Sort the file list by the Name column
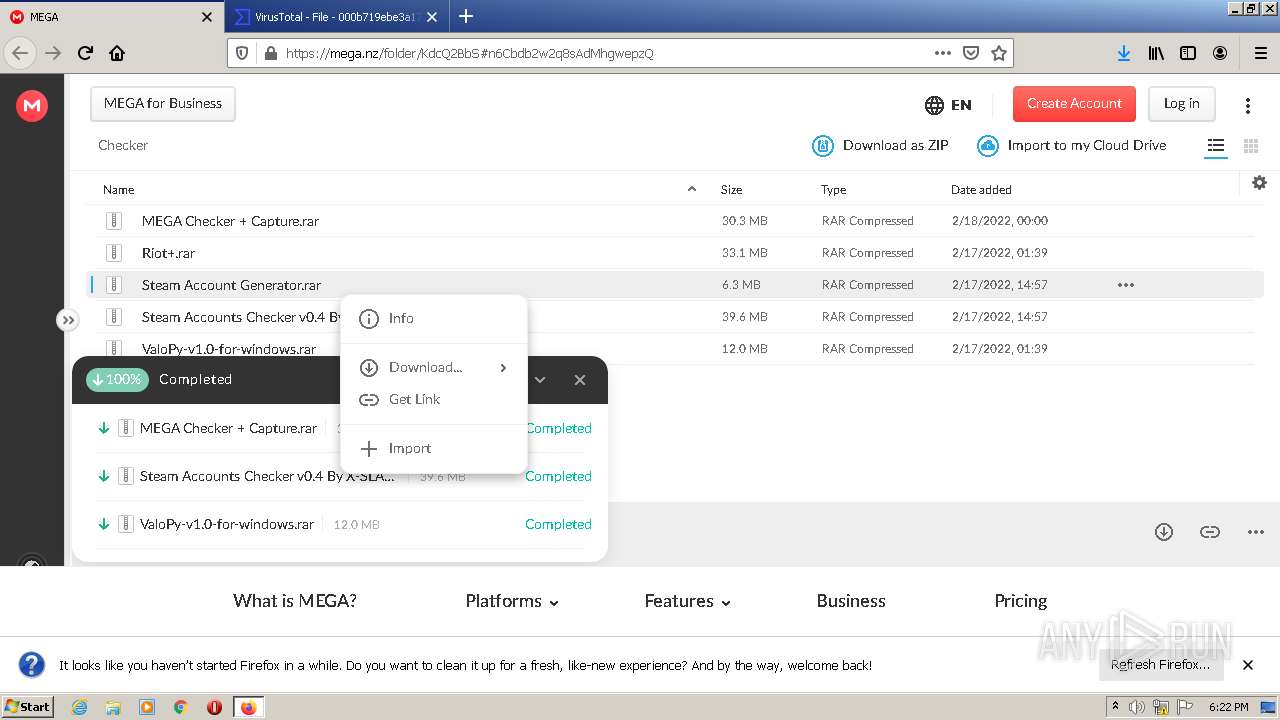 (118, 189)
